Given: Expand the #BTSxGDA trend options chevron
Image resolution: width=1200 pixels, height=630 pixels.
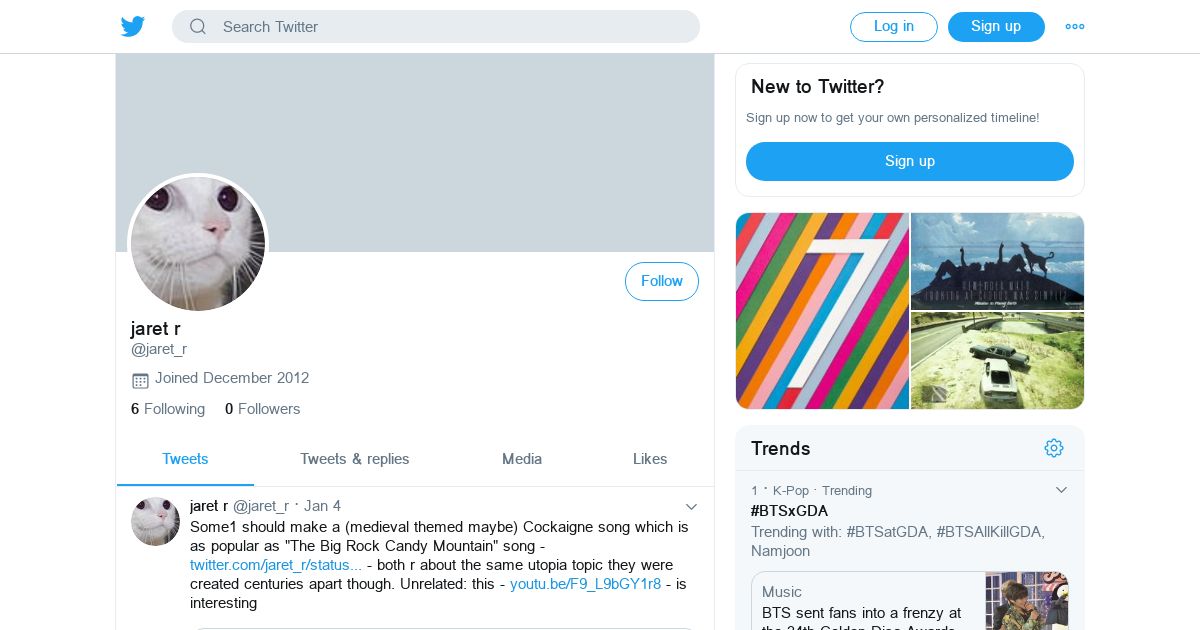Looking at the screenshot, I should (1062, 490).
